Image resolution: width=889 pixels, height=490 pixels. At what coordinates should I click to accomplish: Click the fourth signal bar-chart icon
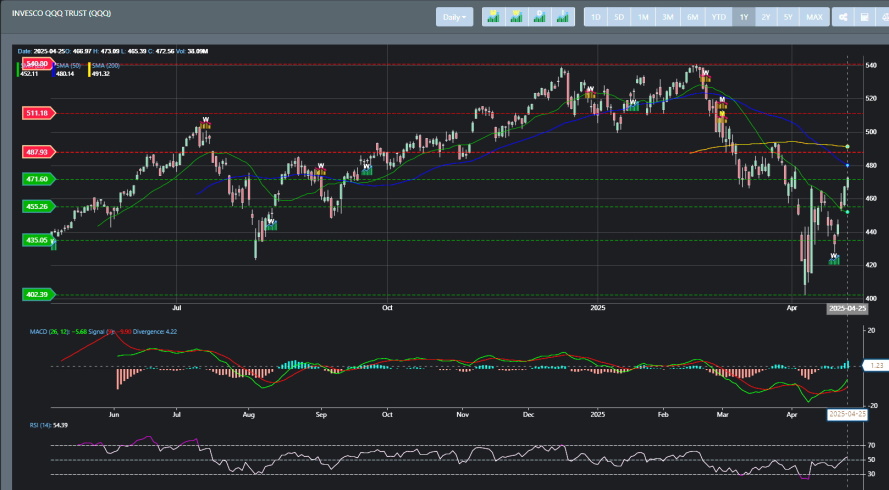pyautogui.click(x=562, y=17)
